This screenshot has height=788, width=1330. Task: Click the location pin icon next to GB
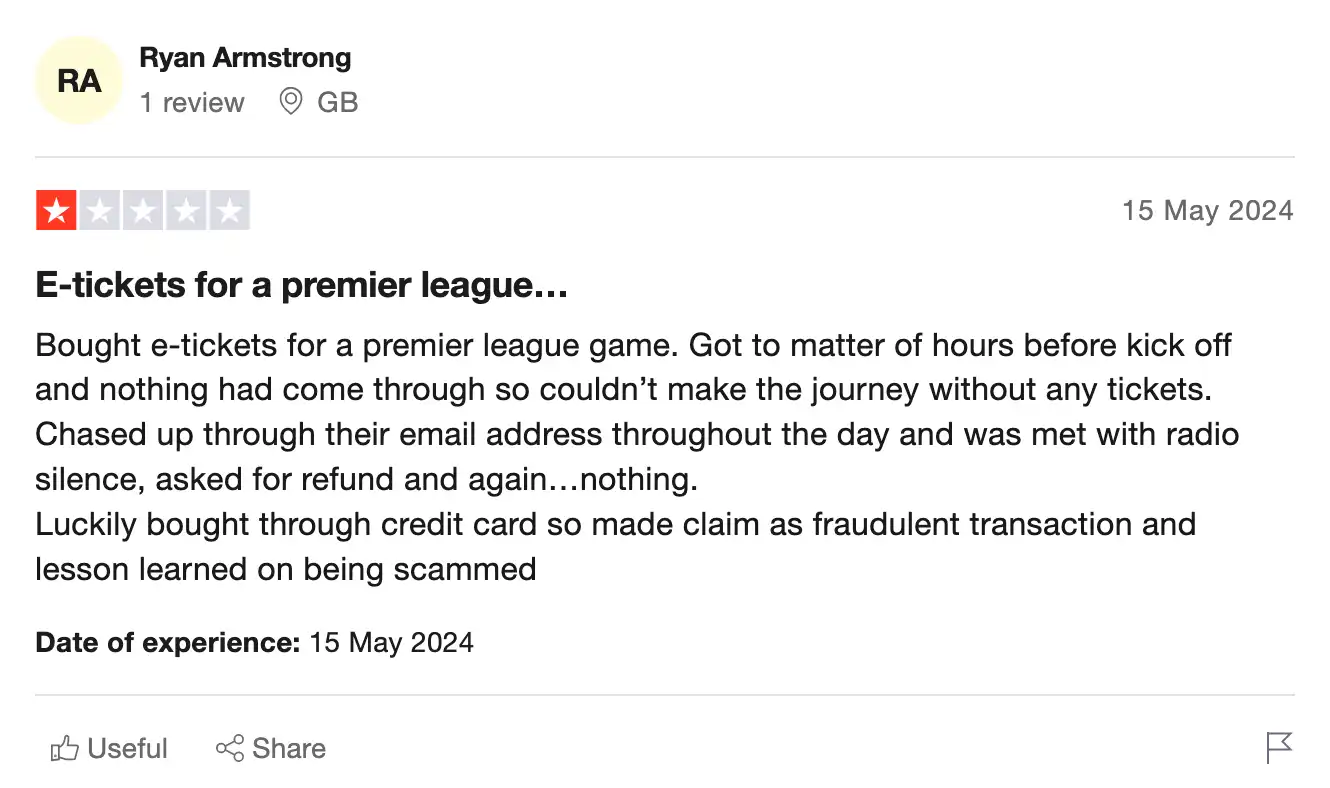[290, 102]
